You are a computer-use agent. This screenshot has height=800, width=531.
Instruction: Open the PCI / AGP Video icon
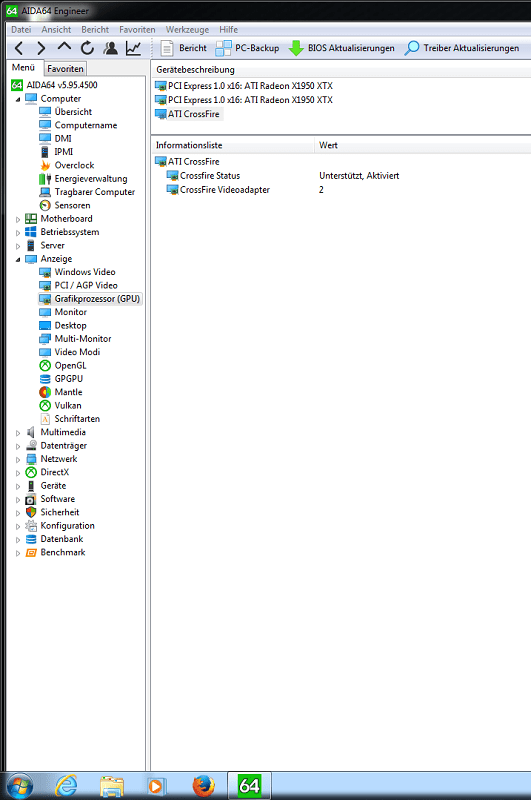[x=45, y=285]
